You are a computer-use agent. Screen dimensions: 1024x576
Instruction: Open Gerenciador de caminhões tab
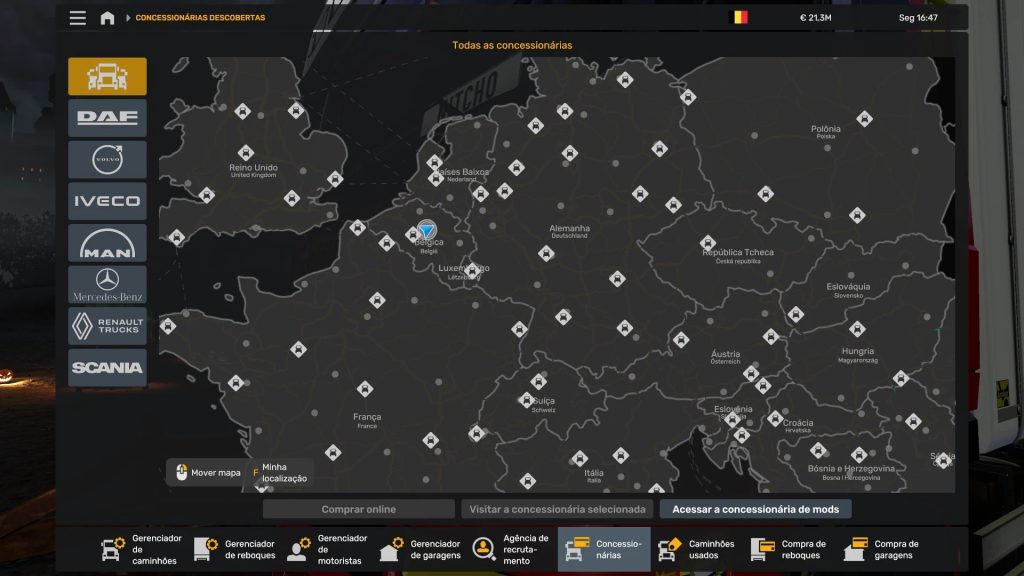pos(142,549)
